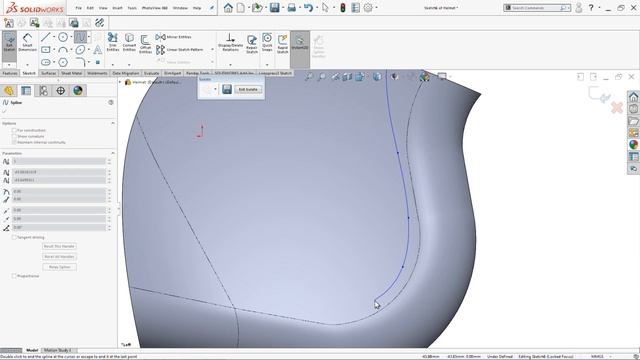Select the Ellipse sketch tool

coord(80,50)
